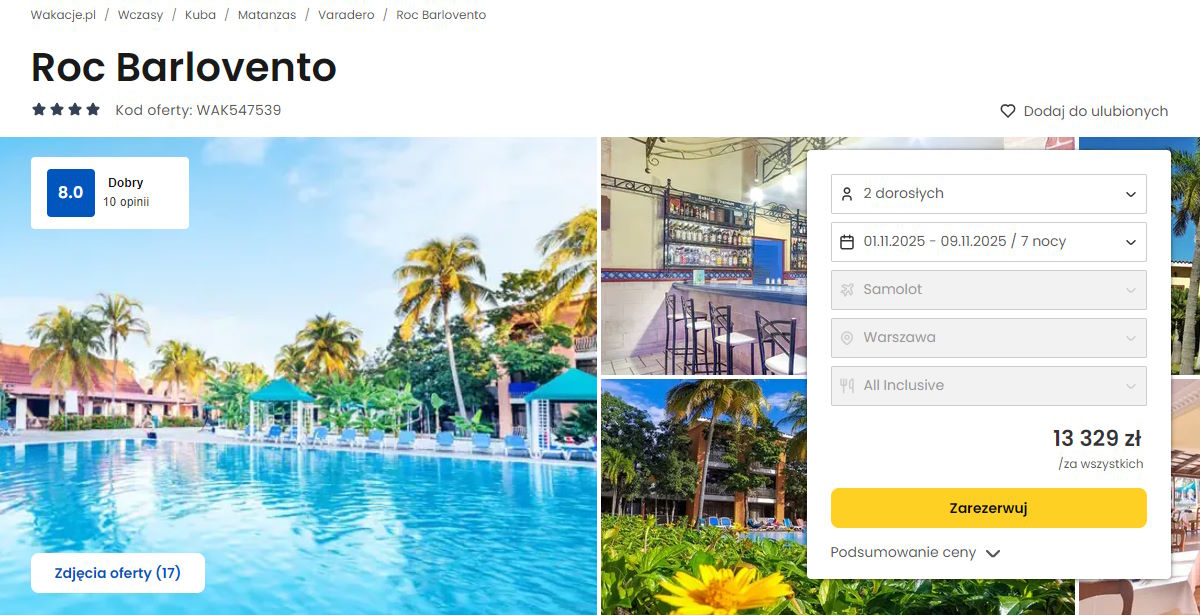Image resolution: width=1200 pixels, height=615 pixels.
Task: Click the heart icon to favorite
Action: pos(1008,111)
